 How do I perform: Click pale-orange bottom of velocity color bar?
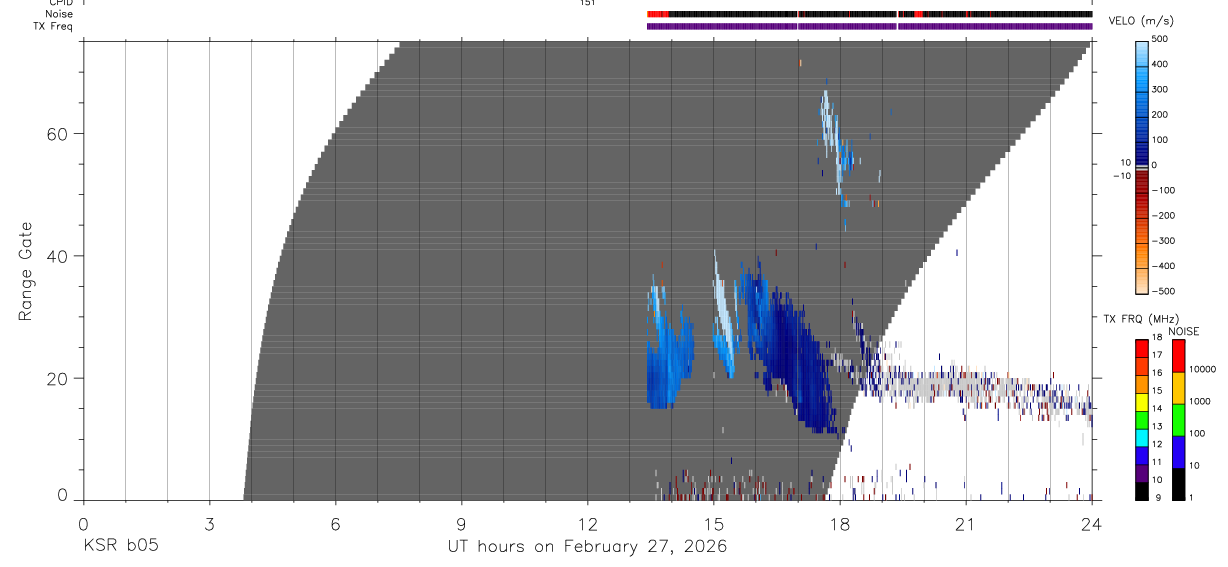coord(1143,283)
